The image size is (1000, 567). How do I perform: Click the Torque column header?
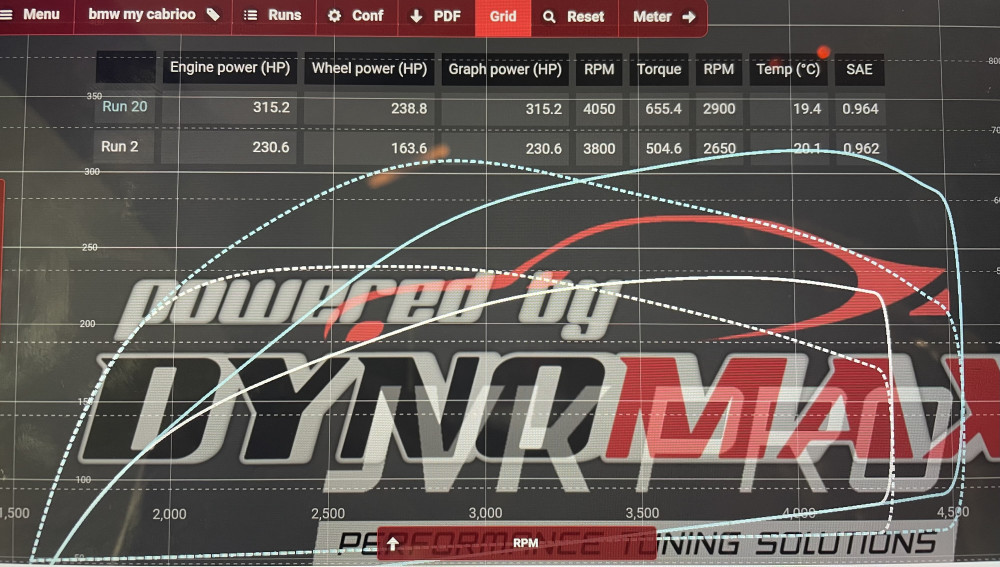tap(659, 69)
